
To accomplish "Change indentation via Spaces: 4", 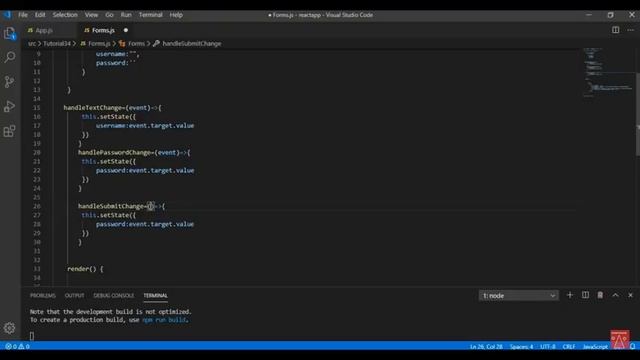I will click(521, 347).
